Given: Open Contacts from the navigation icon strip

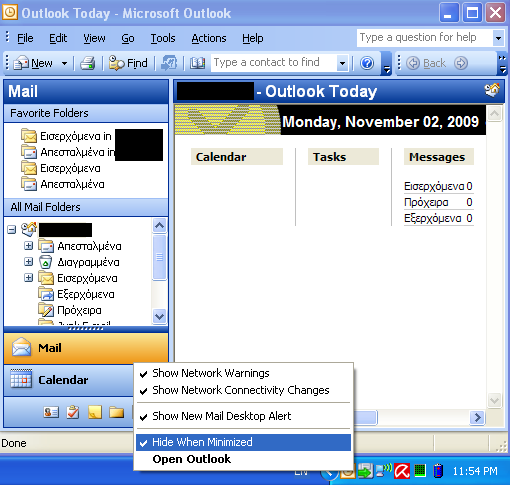Looking at the screenshot, I should pyautogui.click(x=51, y=412).
